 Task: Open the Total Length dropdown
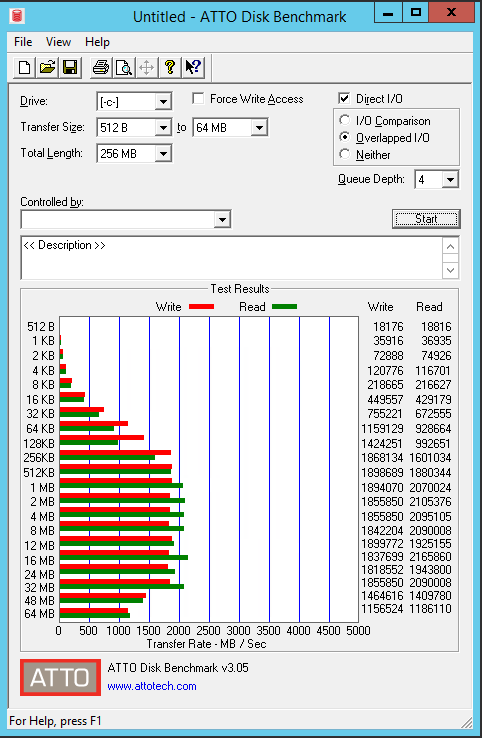[163, 153]
